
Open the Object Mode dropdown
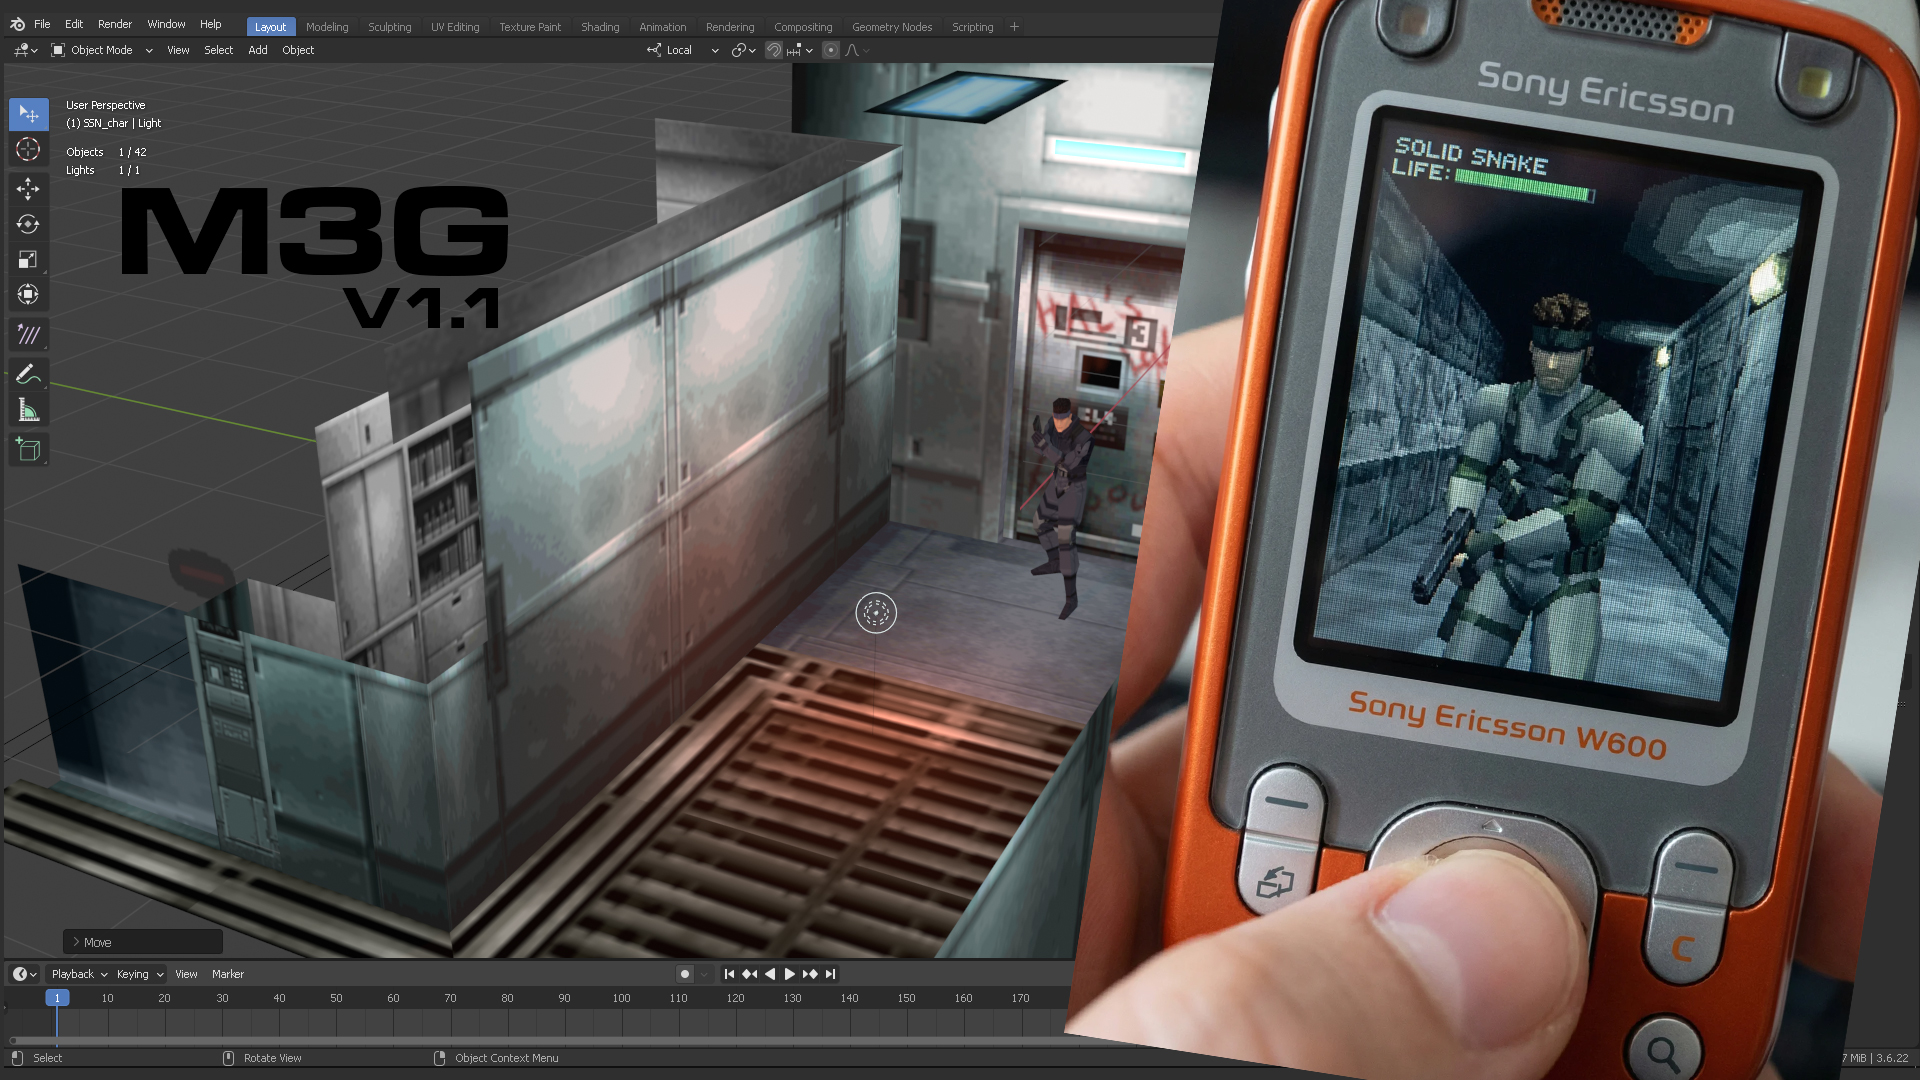coord(100,50)
